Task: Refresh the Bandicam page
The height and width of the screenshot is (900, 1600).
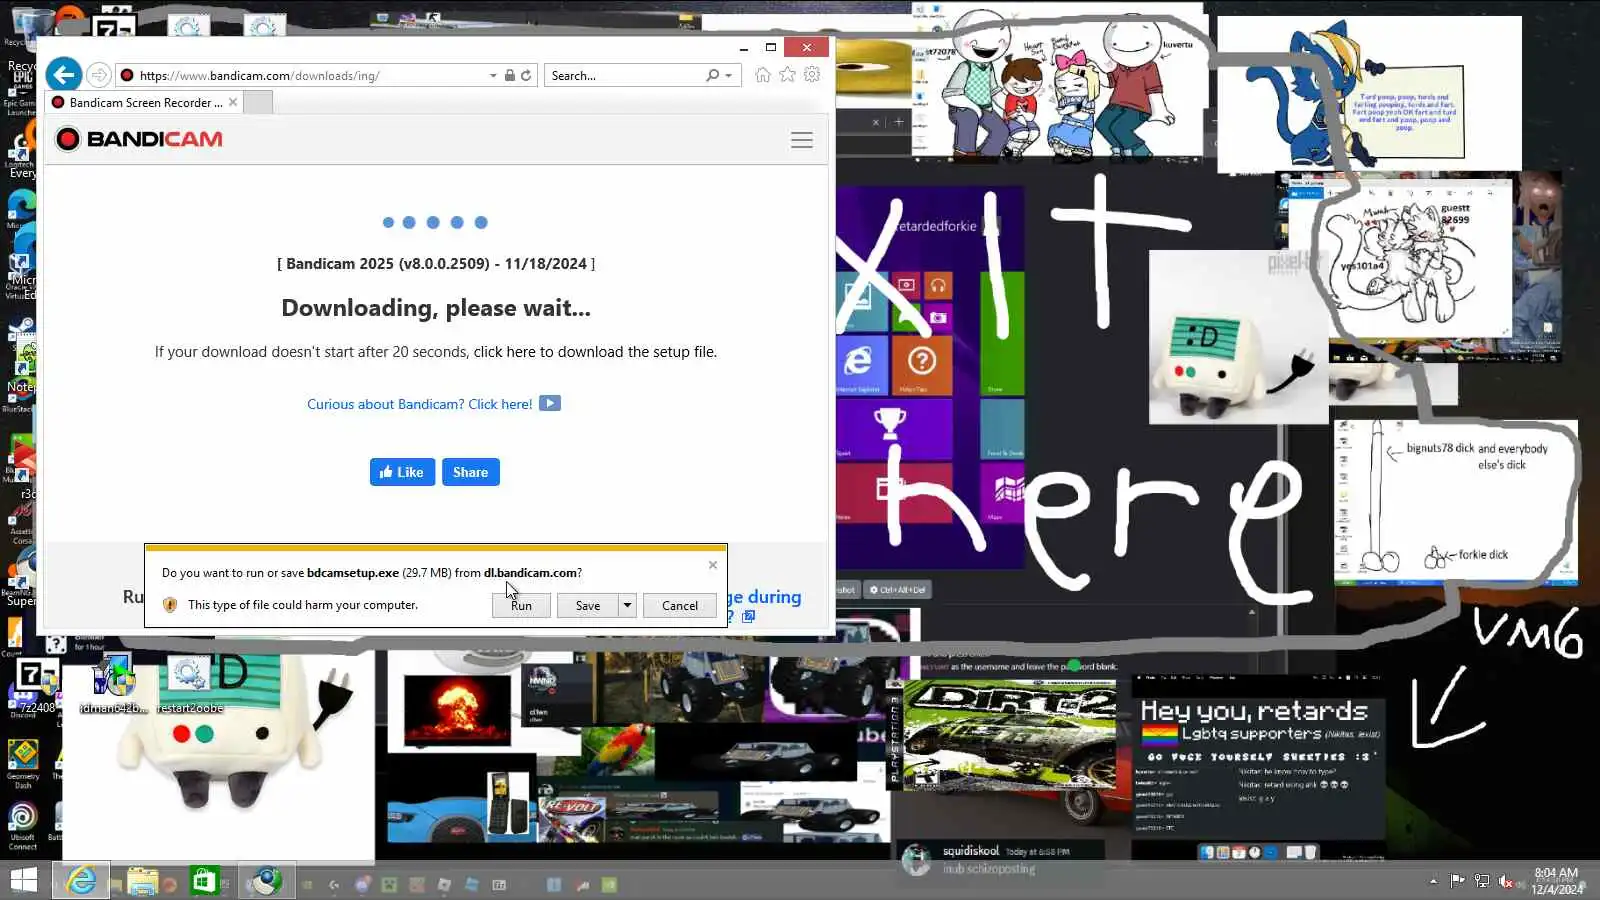Action: [526, 75]
